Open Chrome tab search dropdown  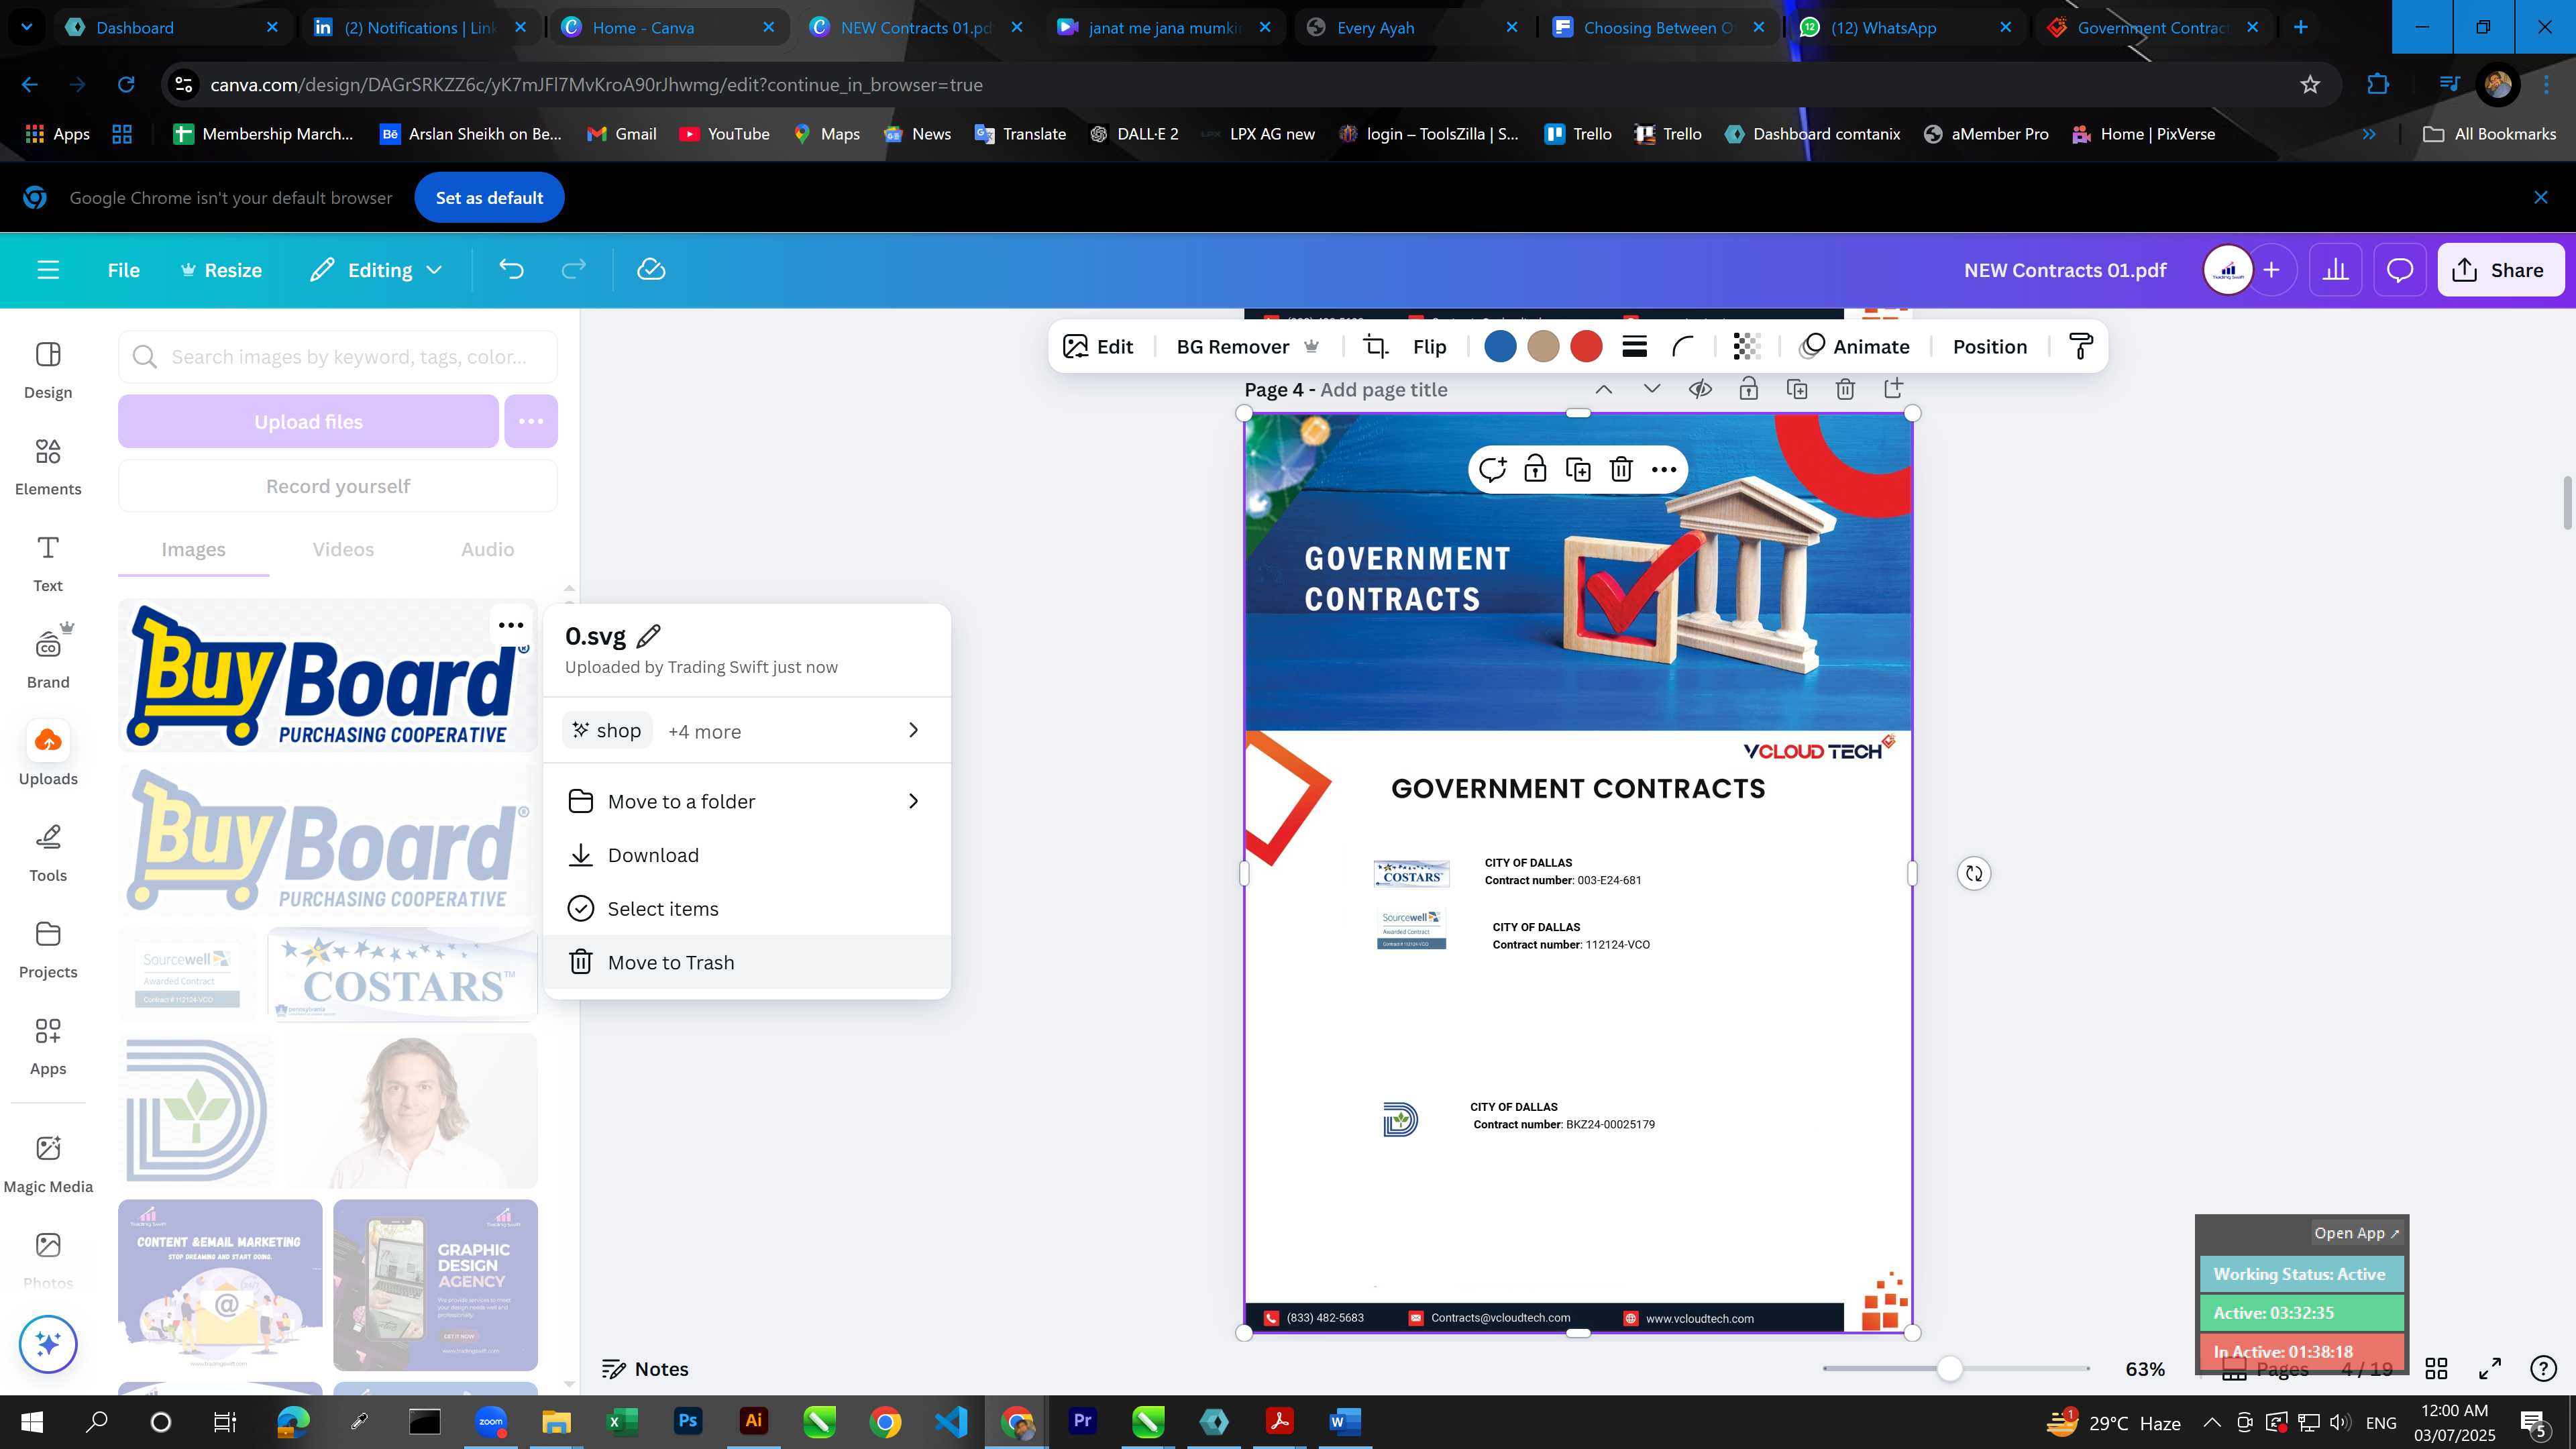pyautogui.click(x=27, y=27)
